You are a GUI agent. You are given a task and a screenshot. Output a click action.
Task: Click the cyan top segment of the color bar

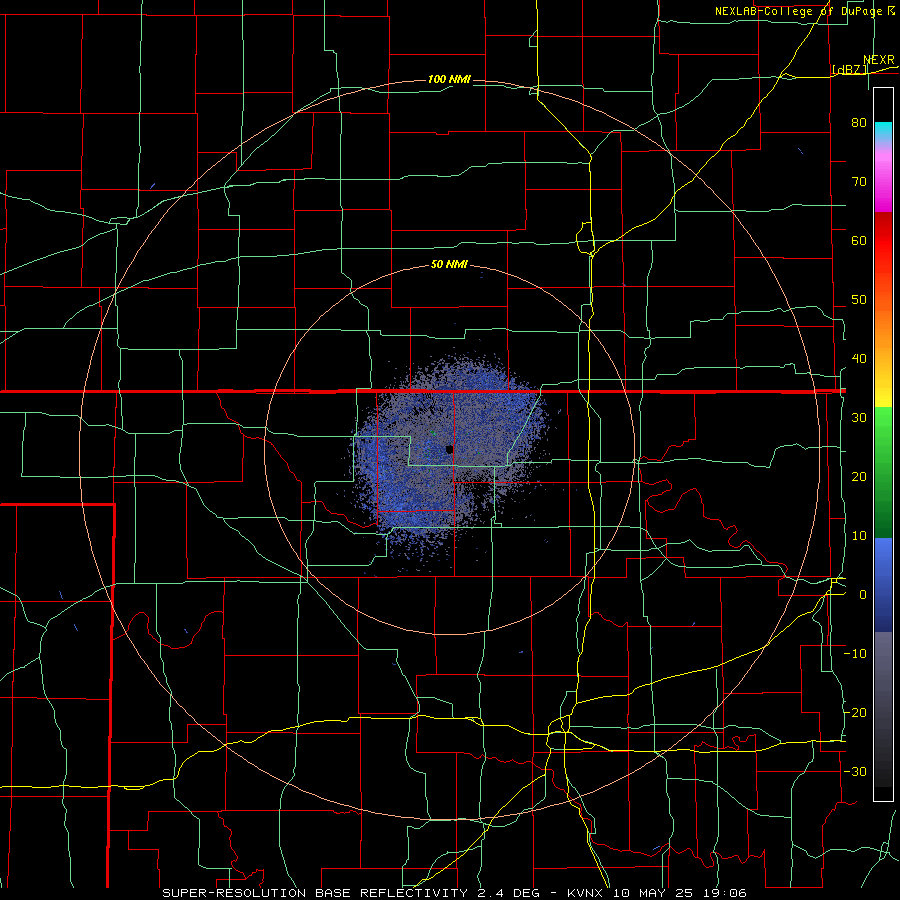(x=883, y=132)
